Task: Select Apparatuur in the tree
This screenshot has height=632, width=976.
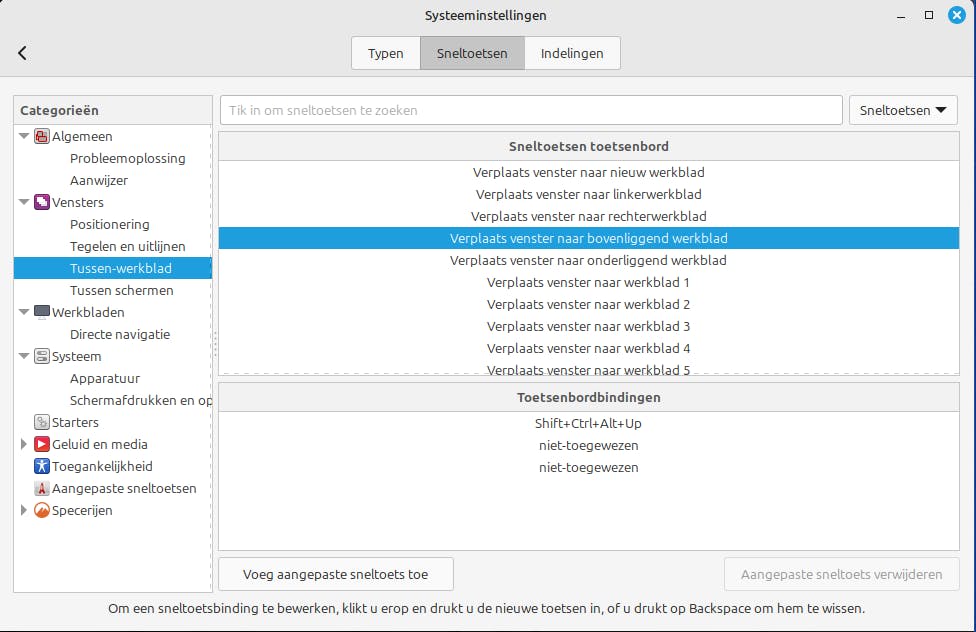Action: (105, 379)
